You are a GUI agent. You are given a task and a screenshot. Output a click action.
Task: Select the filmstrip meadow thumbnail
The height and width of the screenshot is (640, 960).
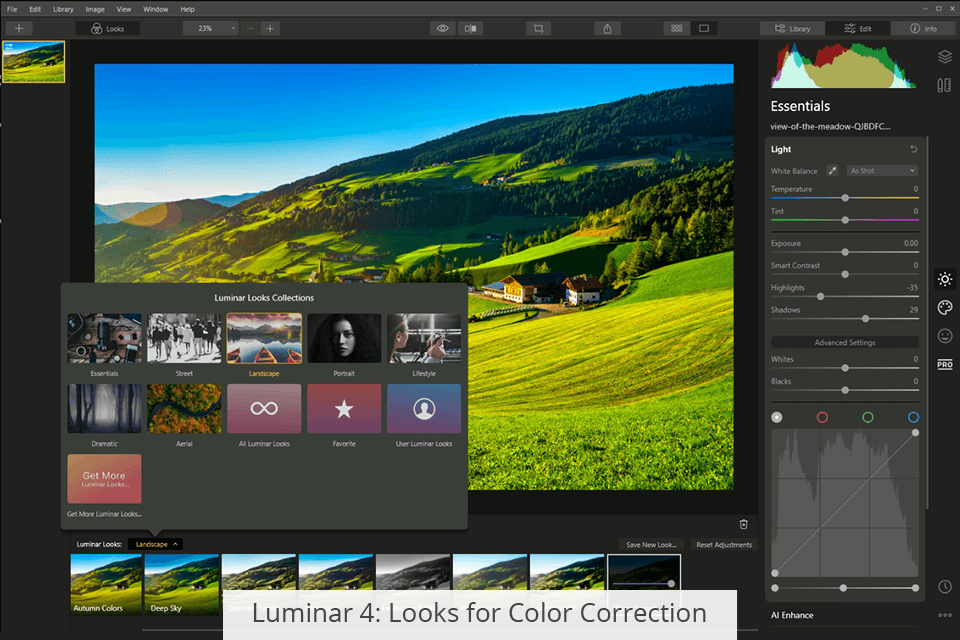click(x=34, y=62)
